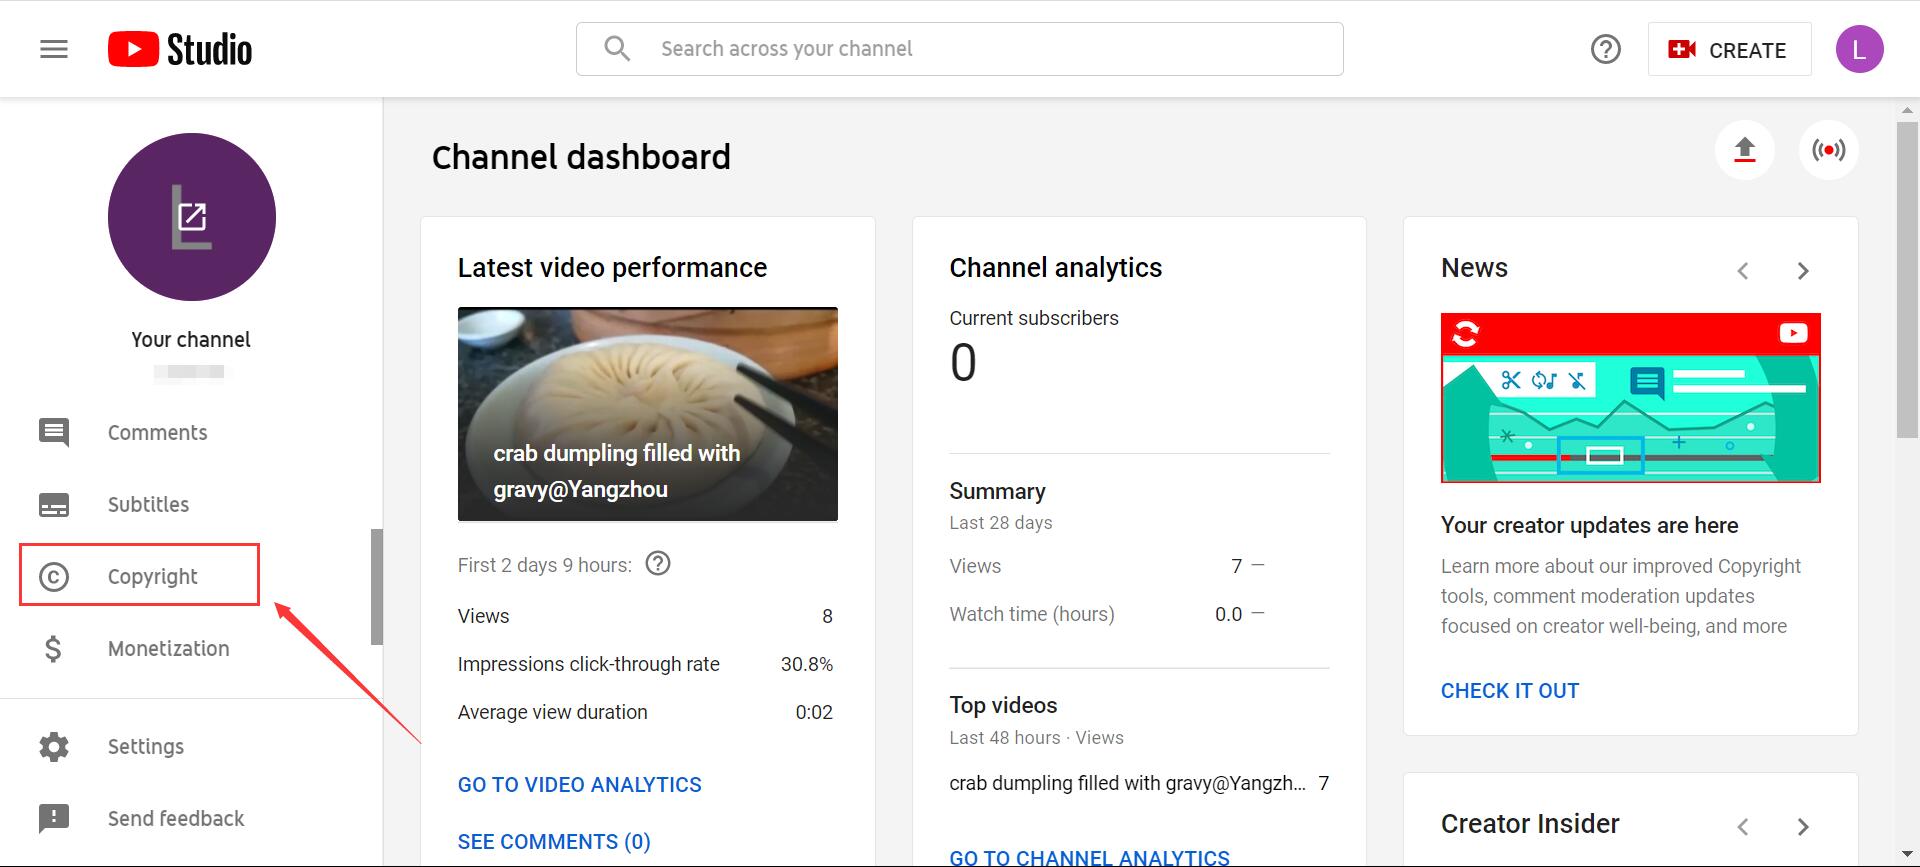Show next News card
The width and height of the screenshot is (1920, 867).
tap(1803, 271)
